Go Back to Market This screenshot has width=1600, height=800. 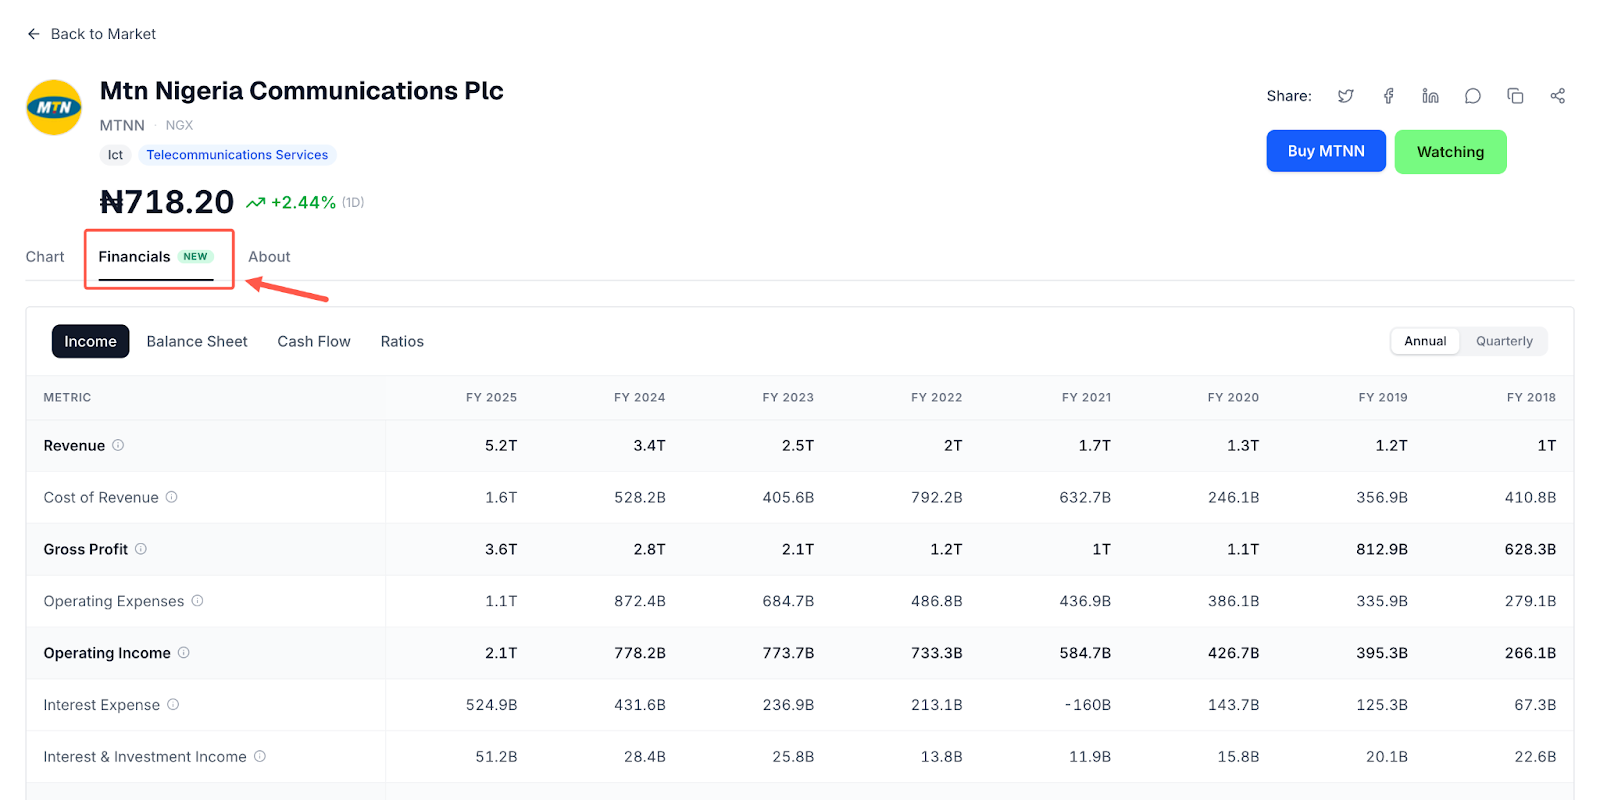(x=91, y=34)
